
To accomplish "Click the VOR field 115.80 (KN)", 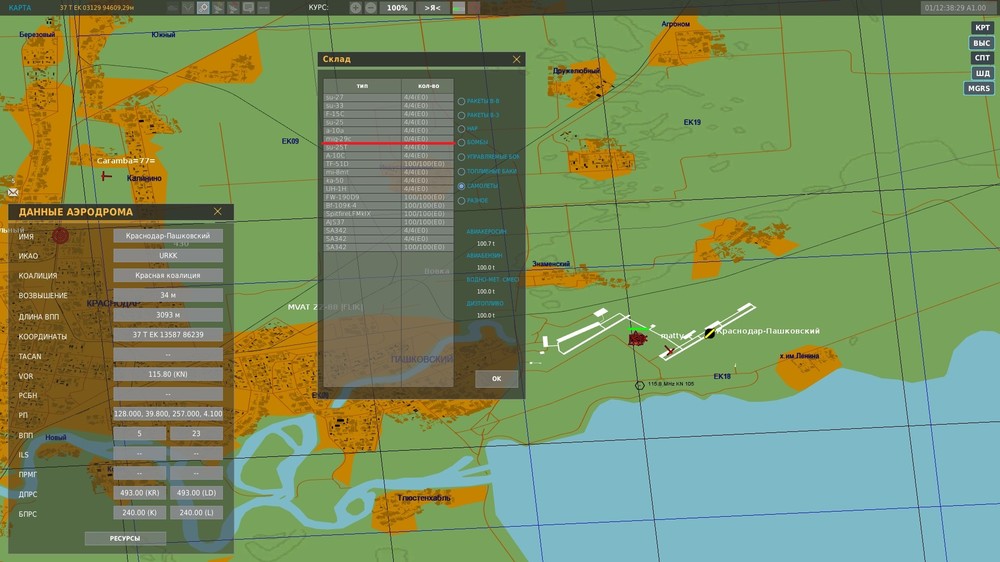I will pos(168,374).
